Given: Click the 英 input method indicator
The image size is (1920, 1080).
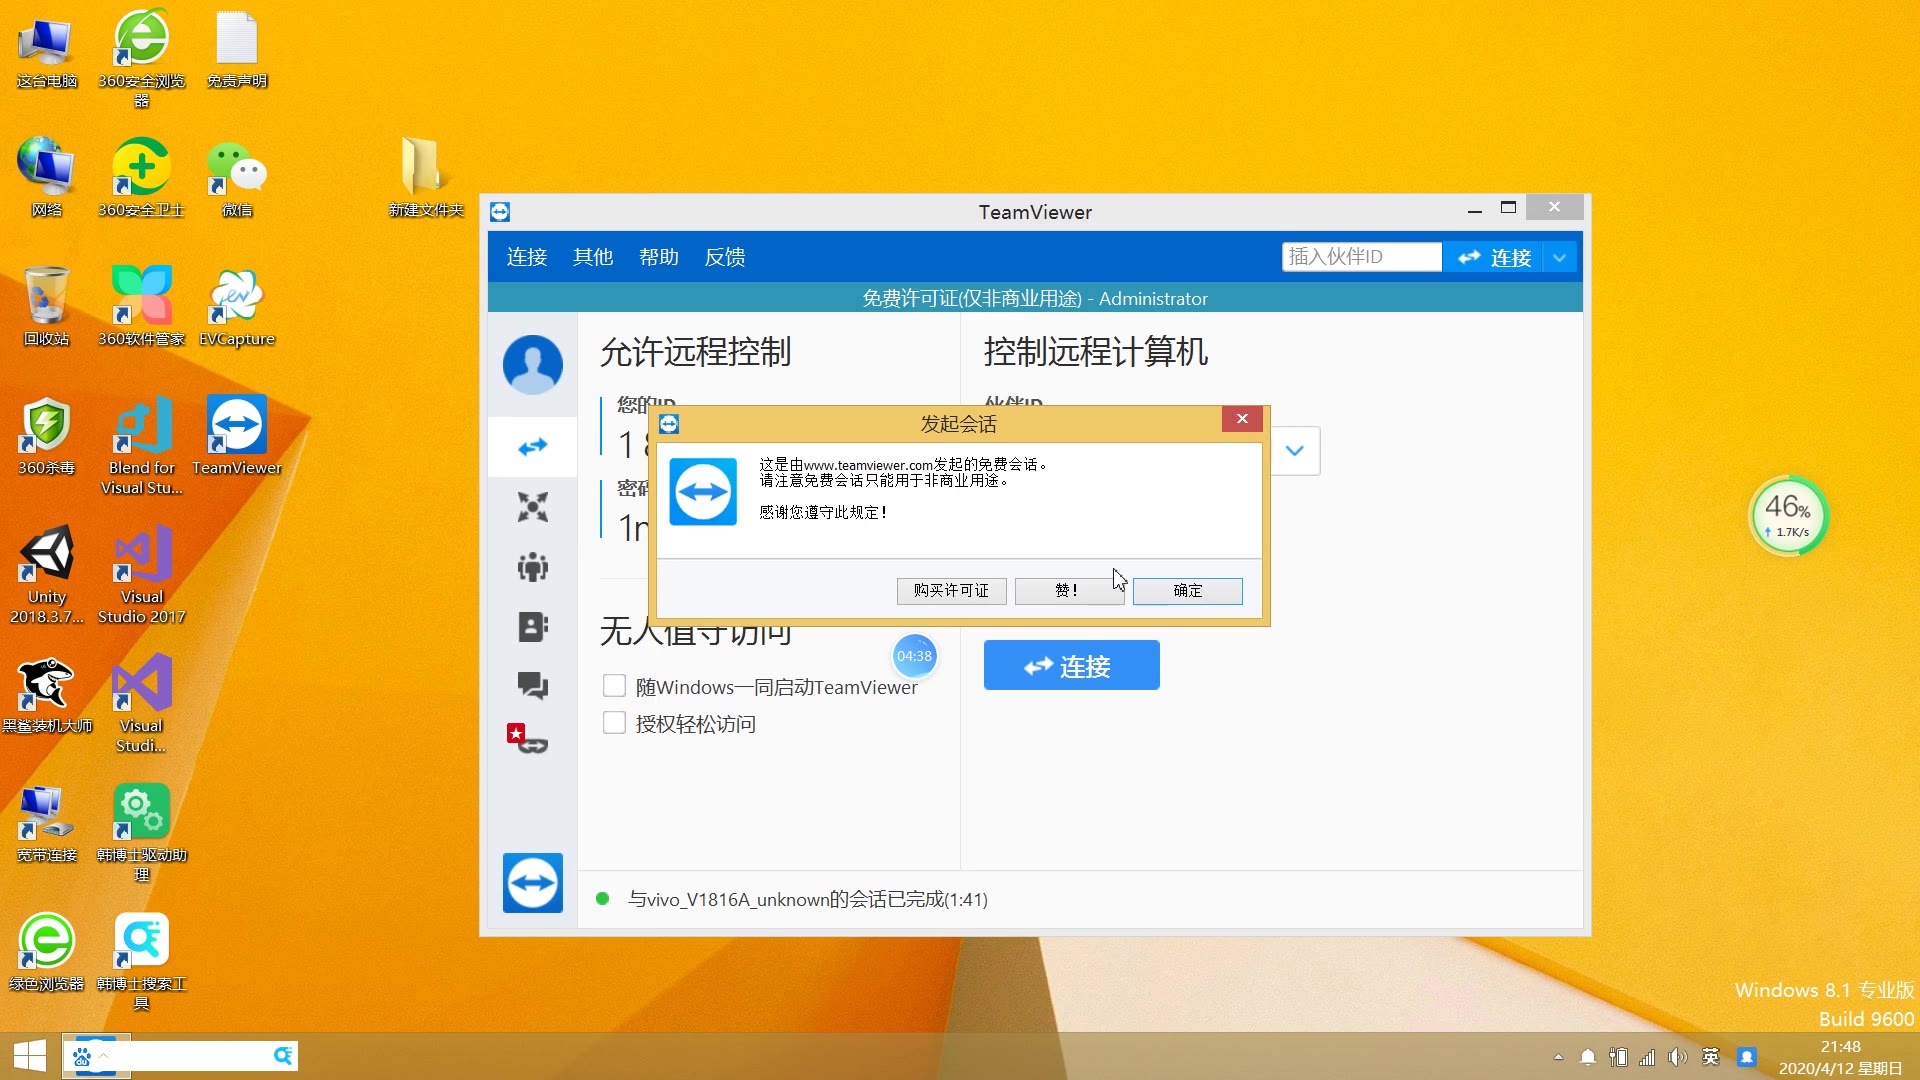Looking at the screenshot, I should [x=1710, y=1057].
